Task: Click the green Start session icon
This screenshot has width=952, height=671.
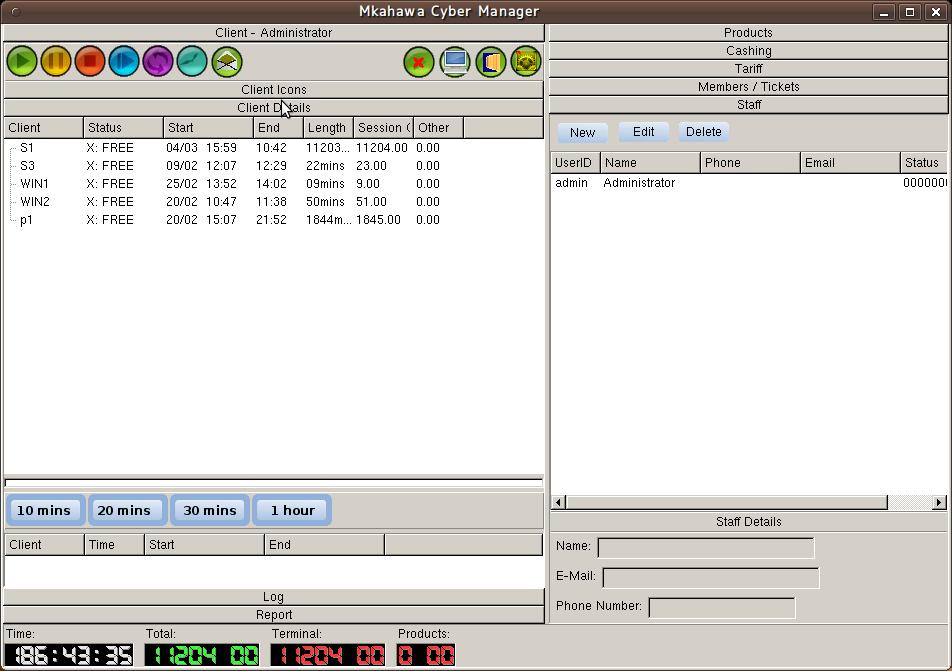Action: click(x=22, y=61)
